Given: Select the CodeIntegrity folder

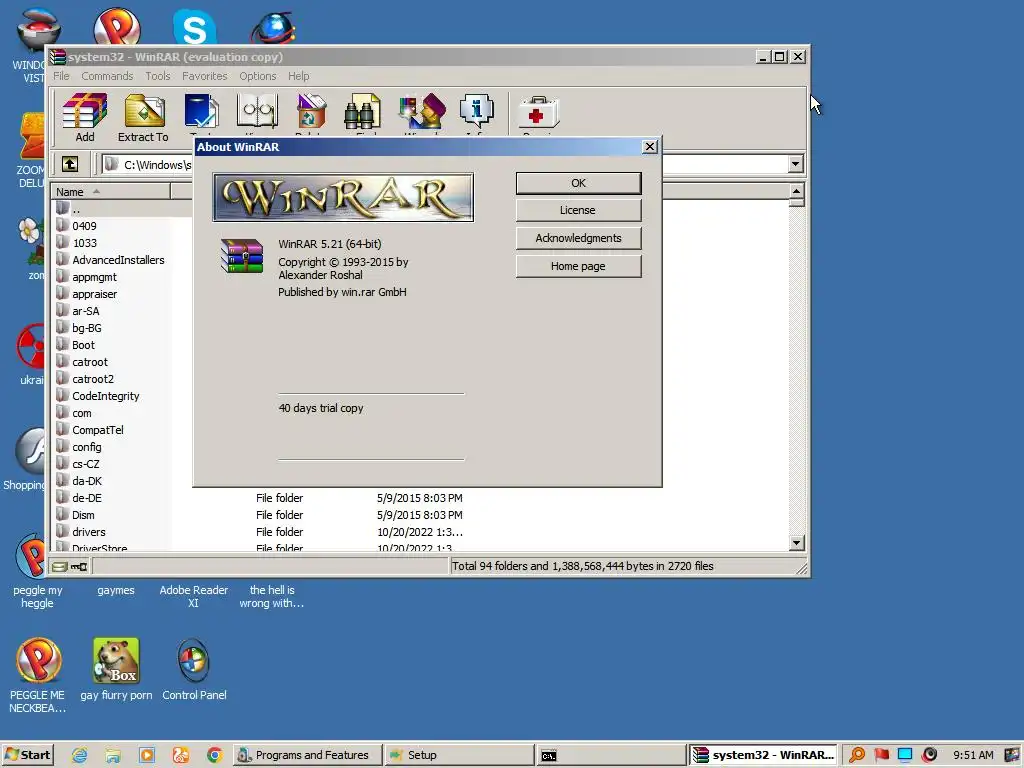Looking at the screenshot, I should click(x=105, y=396).
